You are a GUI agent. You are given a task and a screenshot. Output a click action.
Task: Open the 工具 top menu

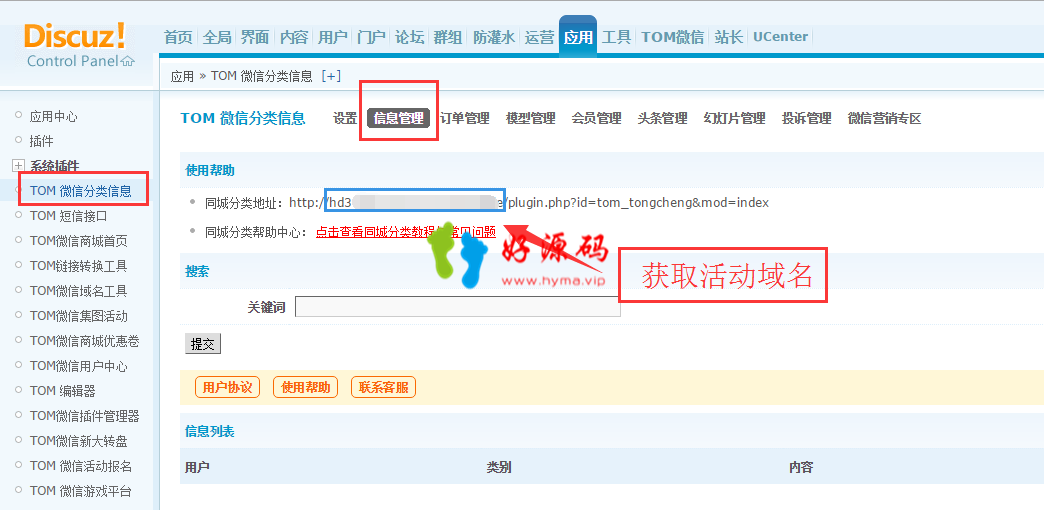point(617,37)
